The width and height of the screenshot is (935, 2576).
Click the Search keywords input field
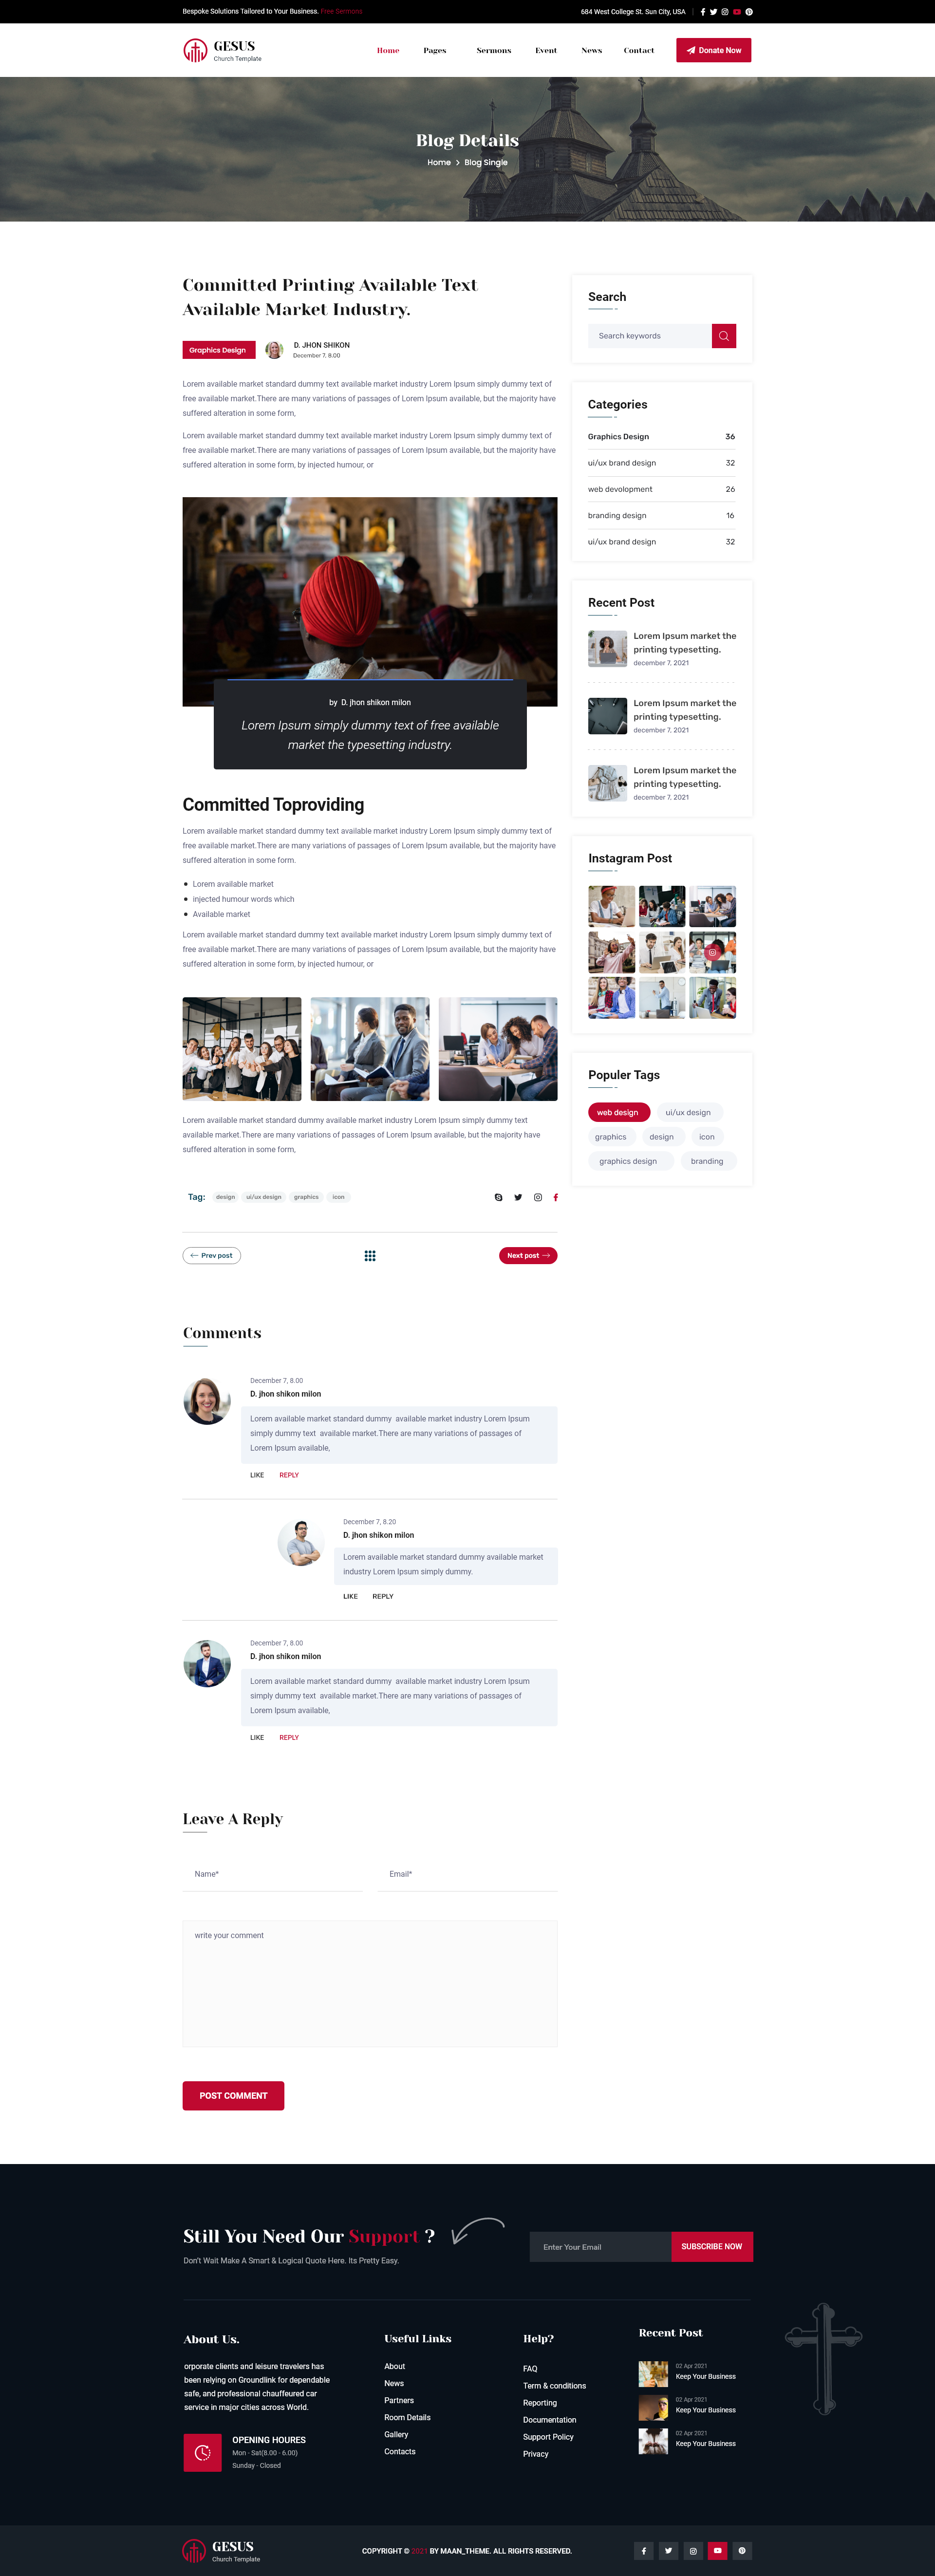click(650, 336)
